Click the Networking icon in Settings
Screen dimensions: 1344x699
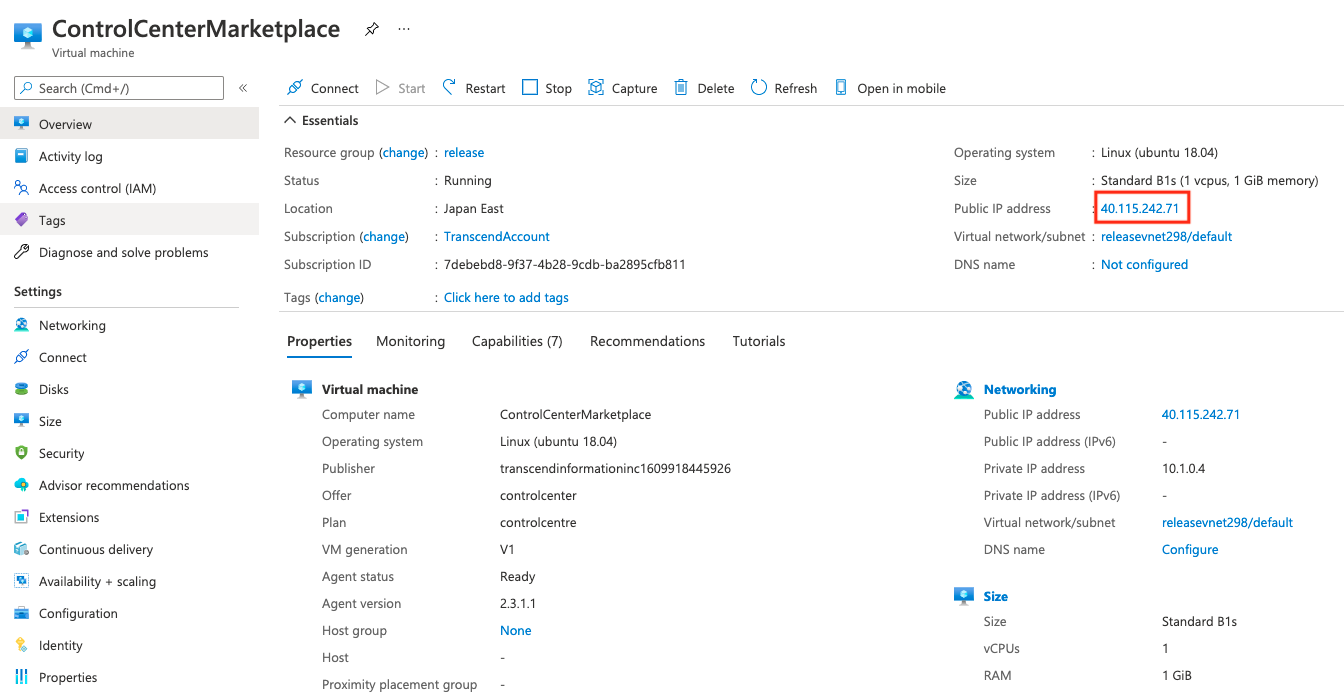coord(22,325)
